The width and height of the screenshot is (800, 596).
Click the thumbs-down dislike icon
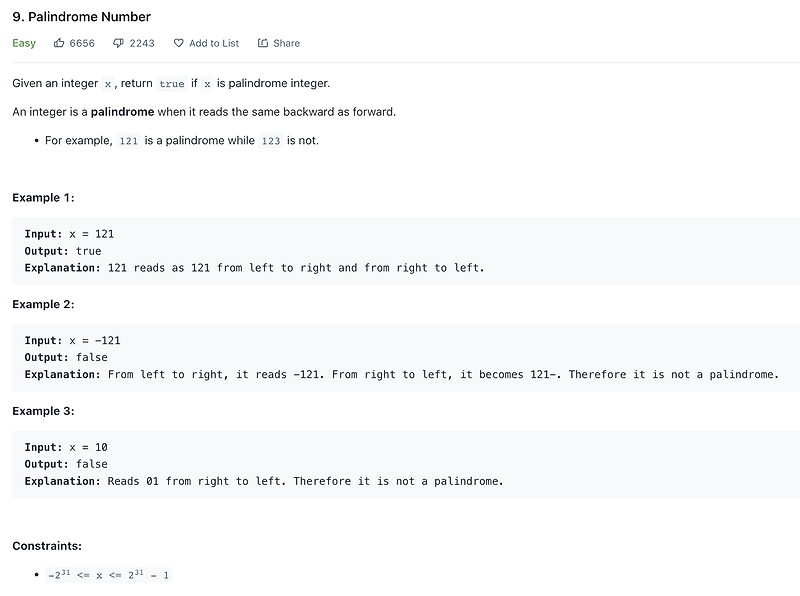[x=116, y=43]
